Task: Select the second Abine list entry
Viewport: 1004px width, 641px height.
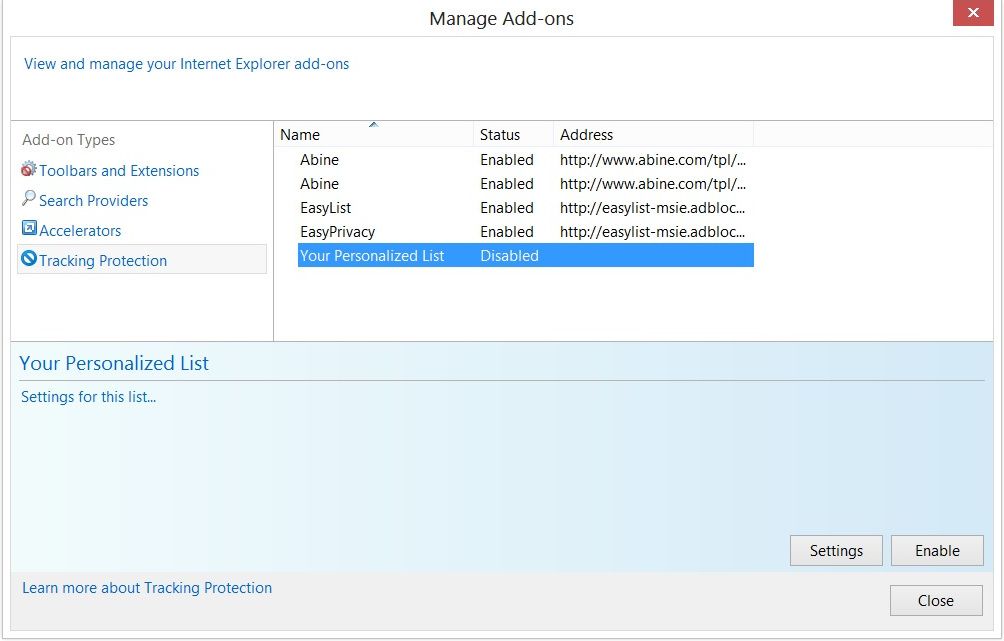Action: point(320,184)
